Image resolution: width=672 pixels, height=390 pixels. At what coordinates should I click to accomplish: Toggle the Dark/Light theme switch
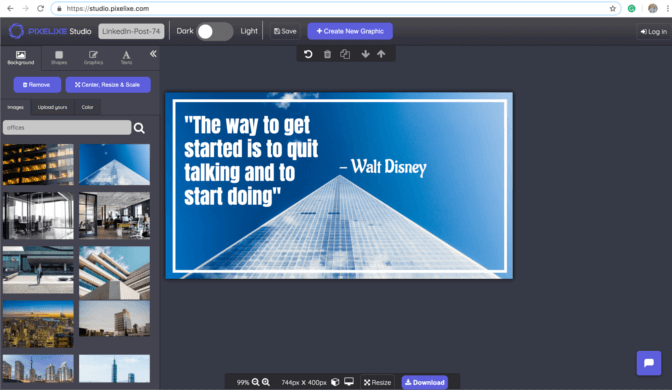coord(215,31)
